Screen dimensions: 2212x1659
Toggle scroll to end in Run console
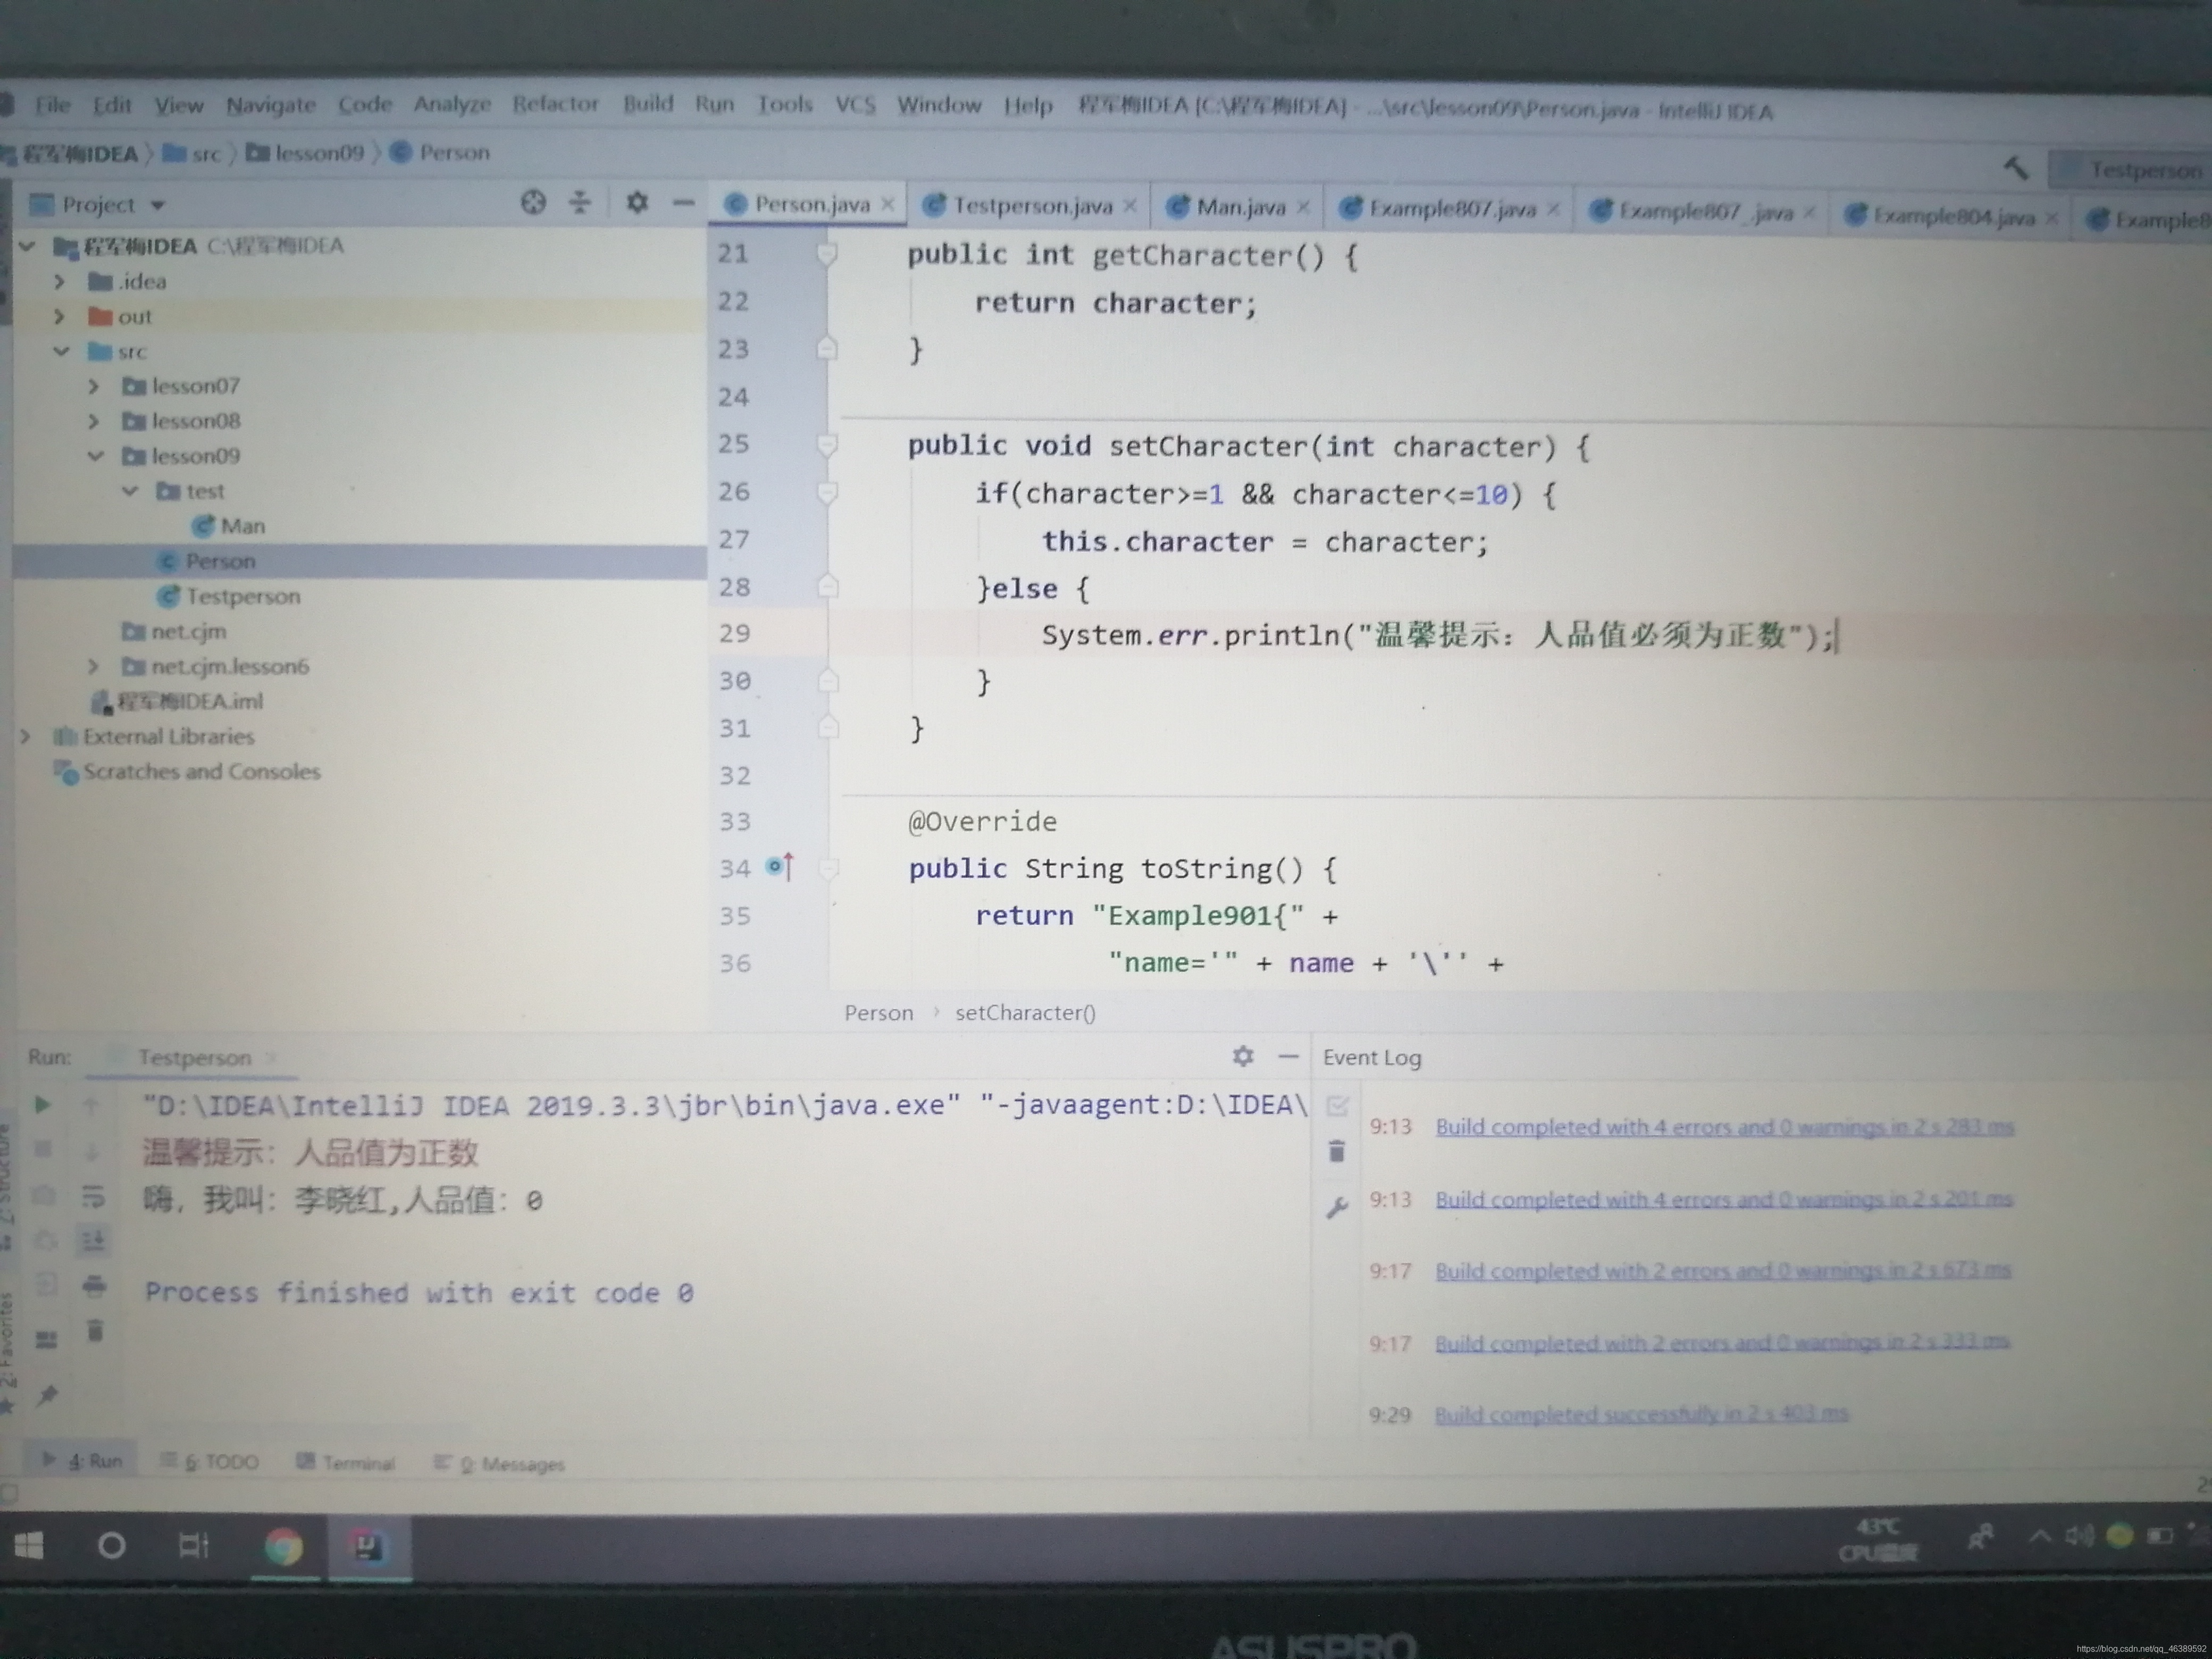[x=93, y=1241]
